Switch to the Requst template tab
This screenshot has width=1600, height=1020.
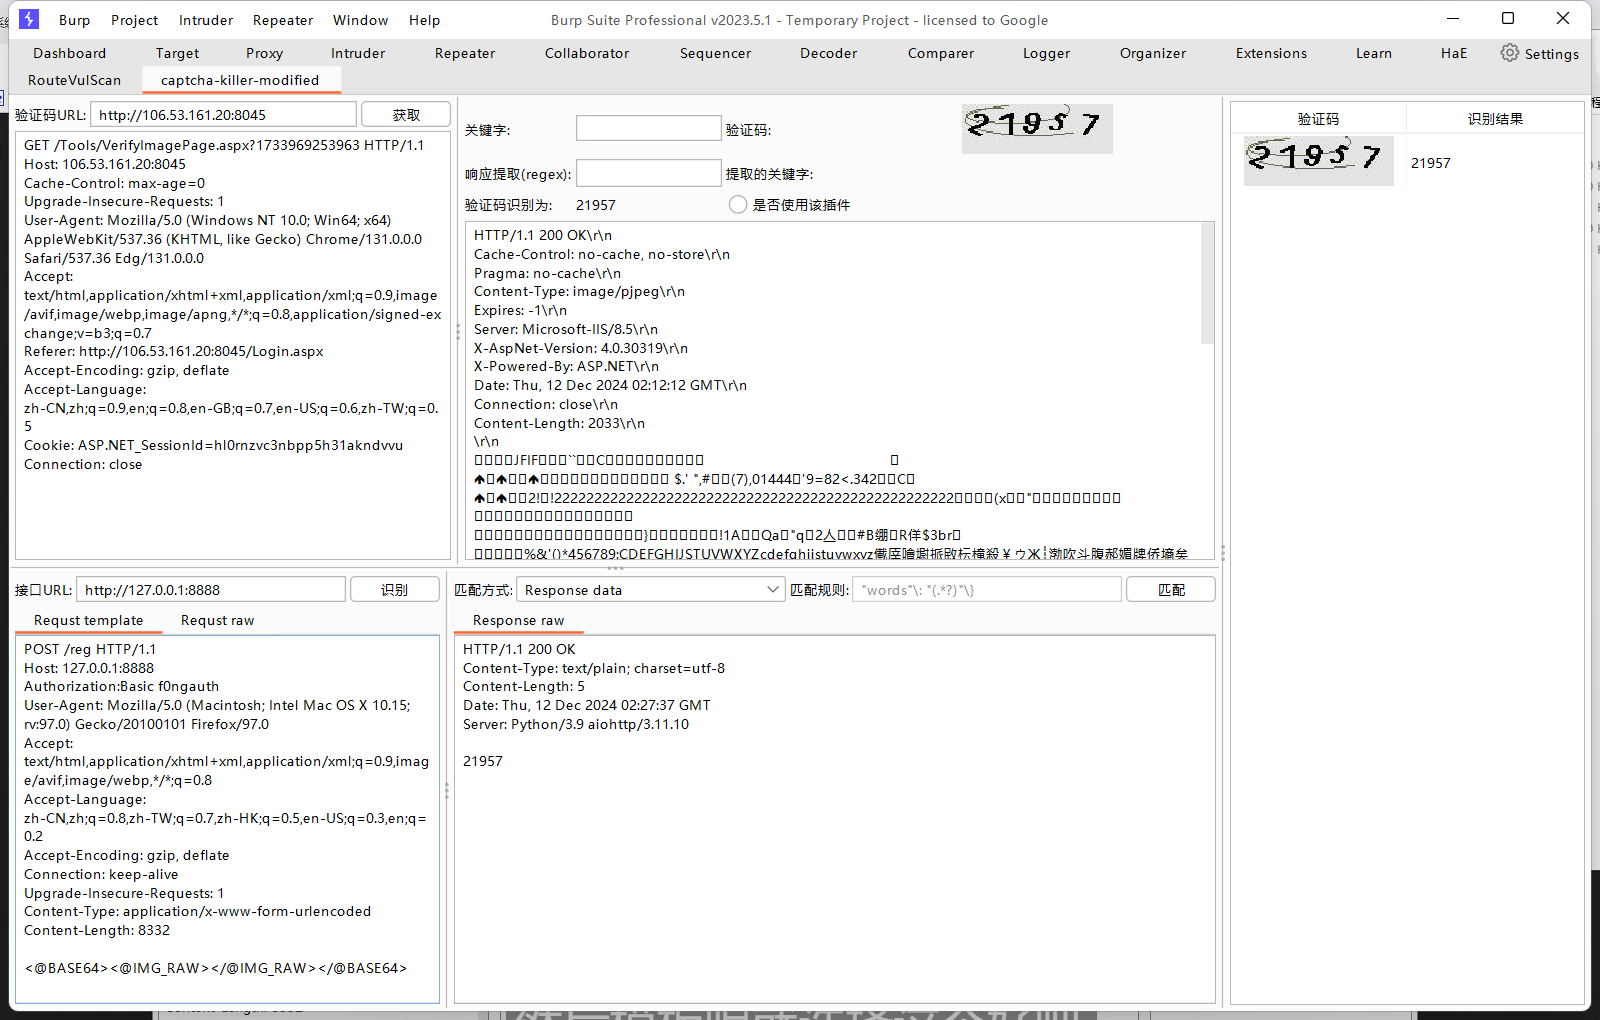pyautogui.click(x=88, y=620)
